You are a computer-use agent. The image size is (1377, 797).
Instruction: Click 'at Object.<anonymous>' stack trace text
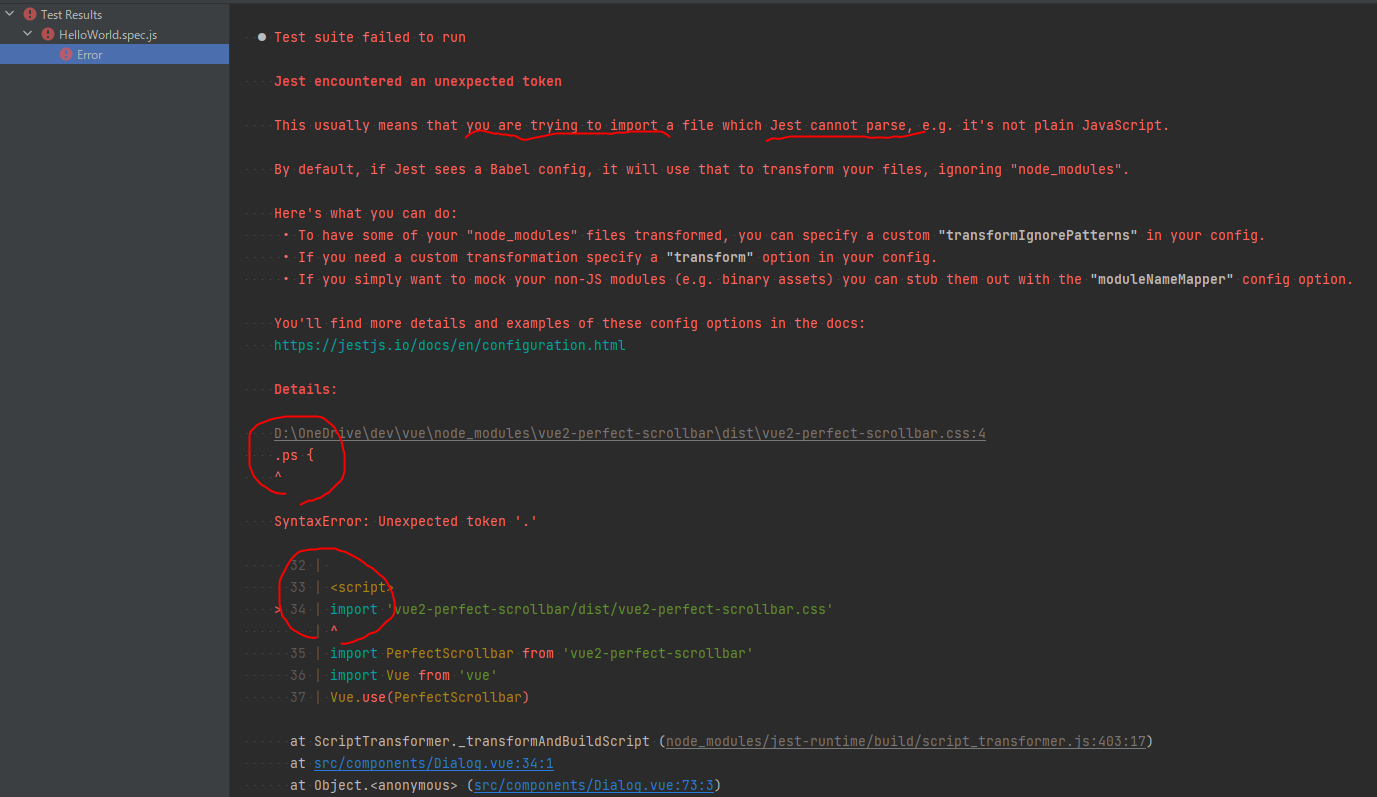tap(374, 785)
